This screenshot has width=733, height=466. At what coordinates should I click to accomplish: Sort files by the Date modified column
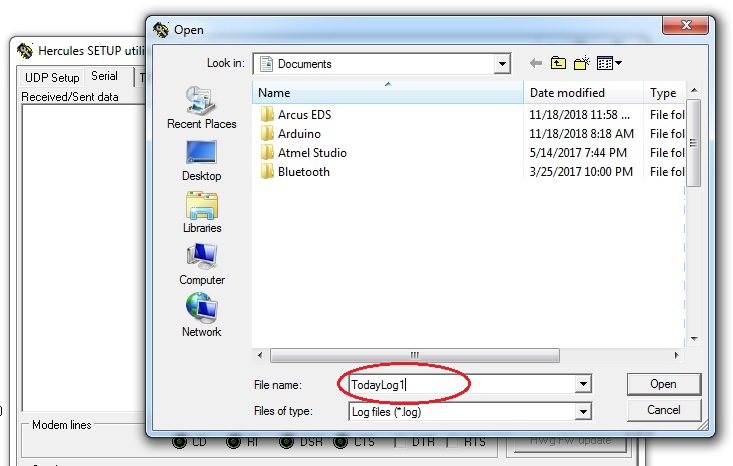tap(583, 93)
